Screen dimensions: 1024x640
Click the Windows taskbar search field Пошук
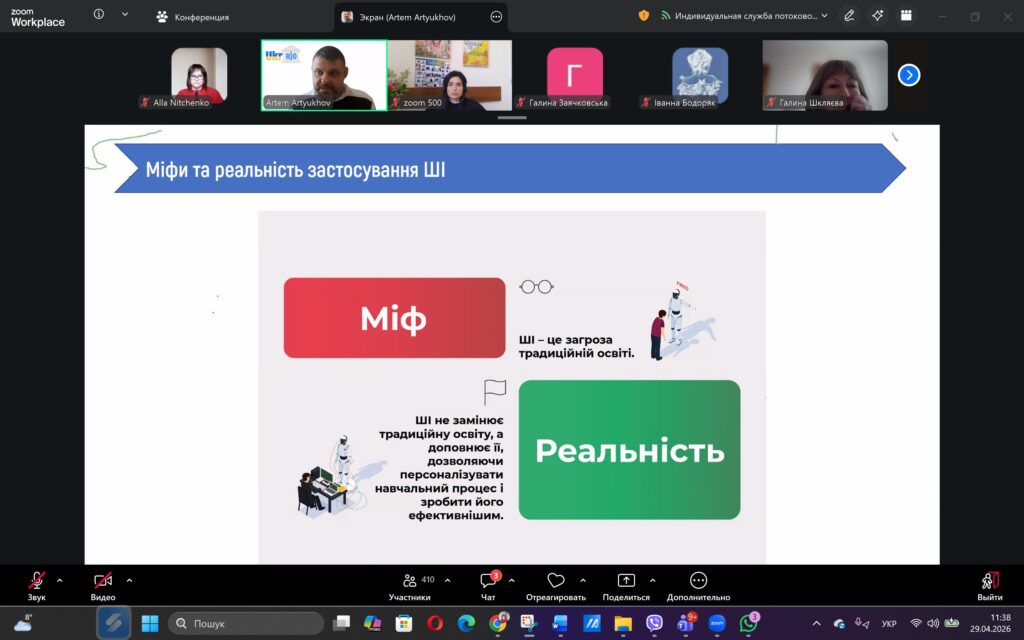[x=246, y=623]
